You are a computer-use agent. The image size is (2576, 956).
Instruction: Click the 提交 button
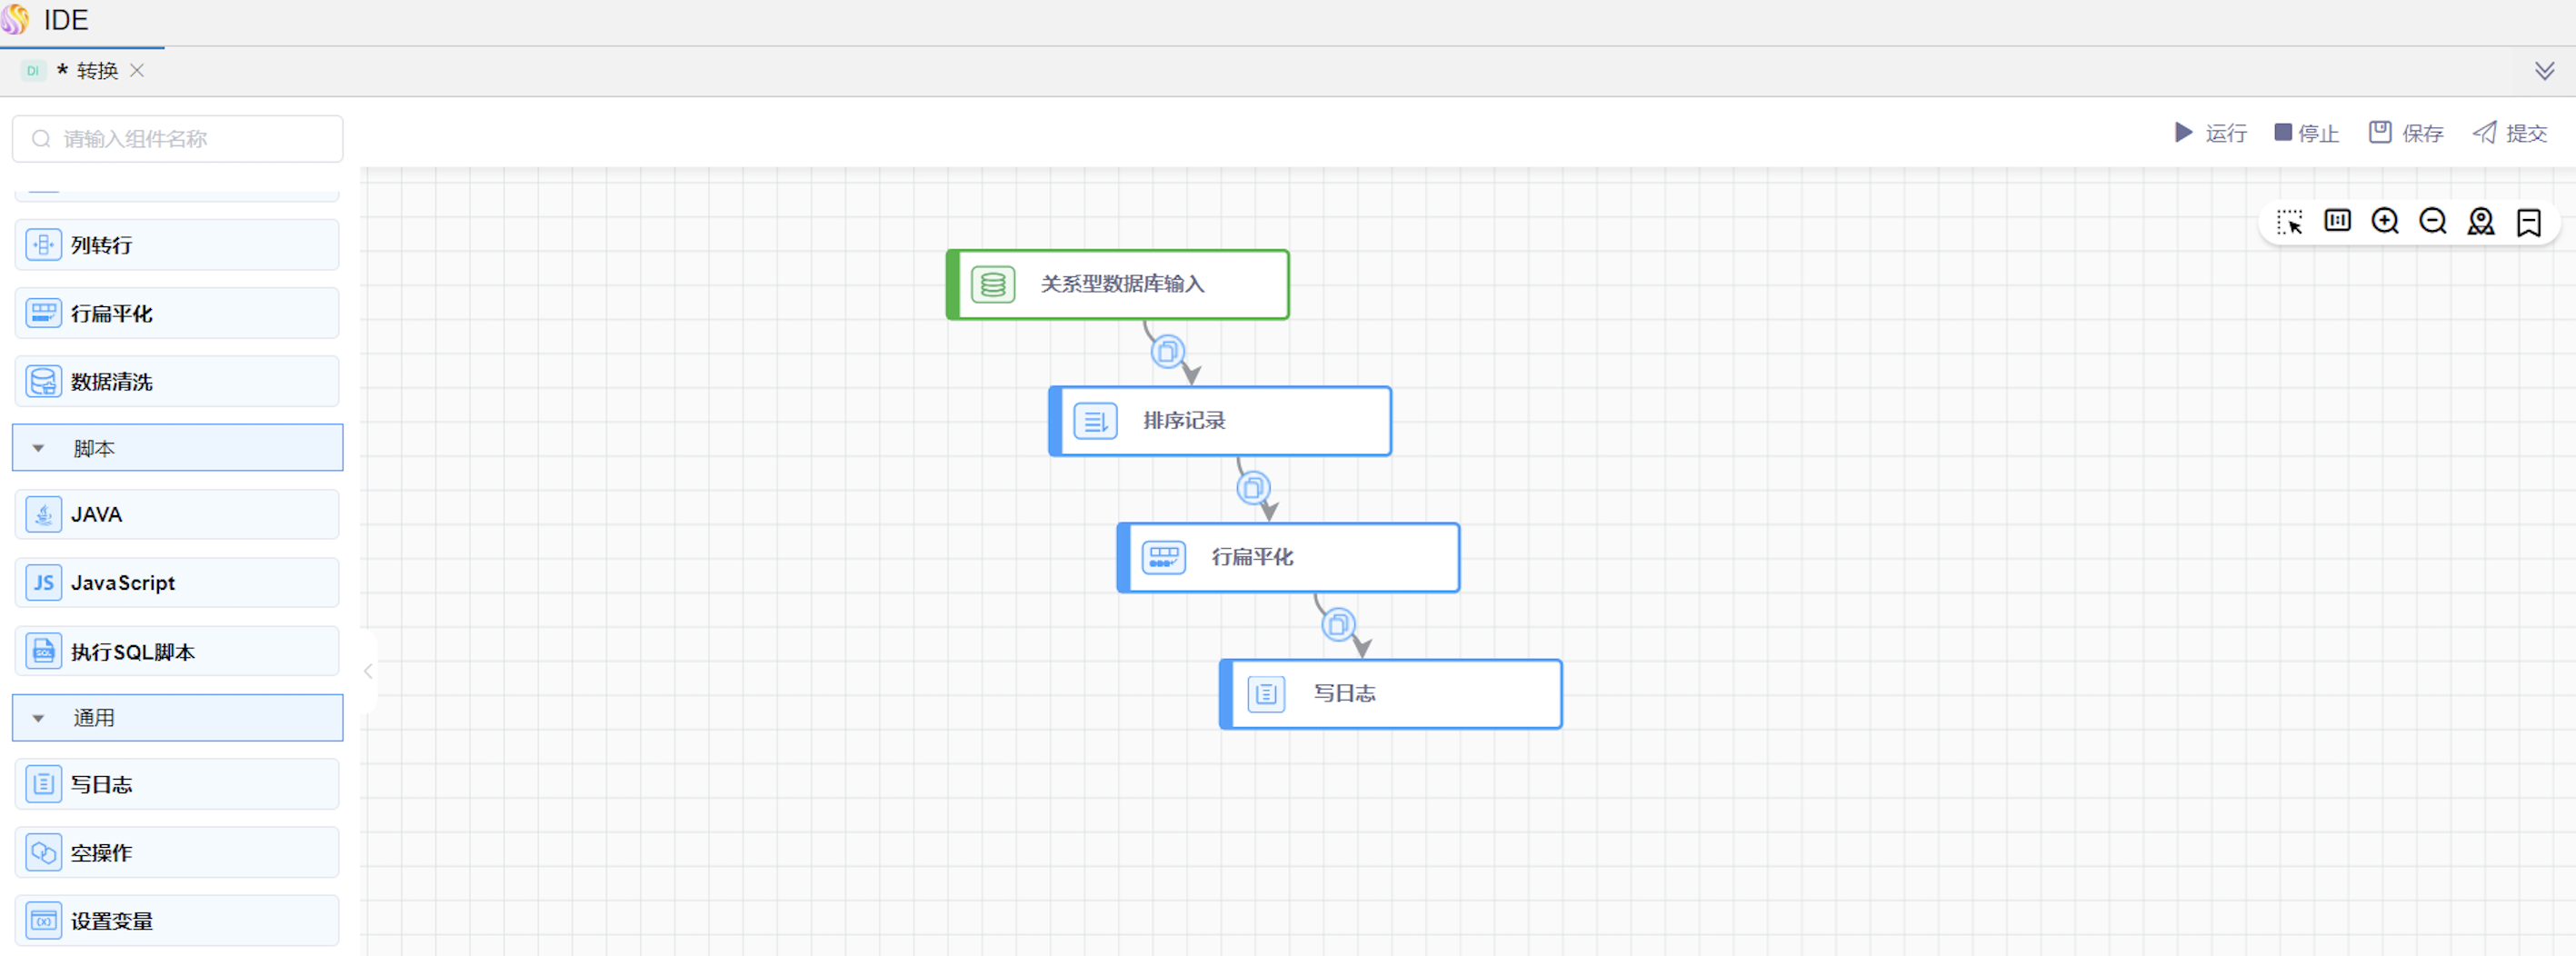coord(2509,133)
